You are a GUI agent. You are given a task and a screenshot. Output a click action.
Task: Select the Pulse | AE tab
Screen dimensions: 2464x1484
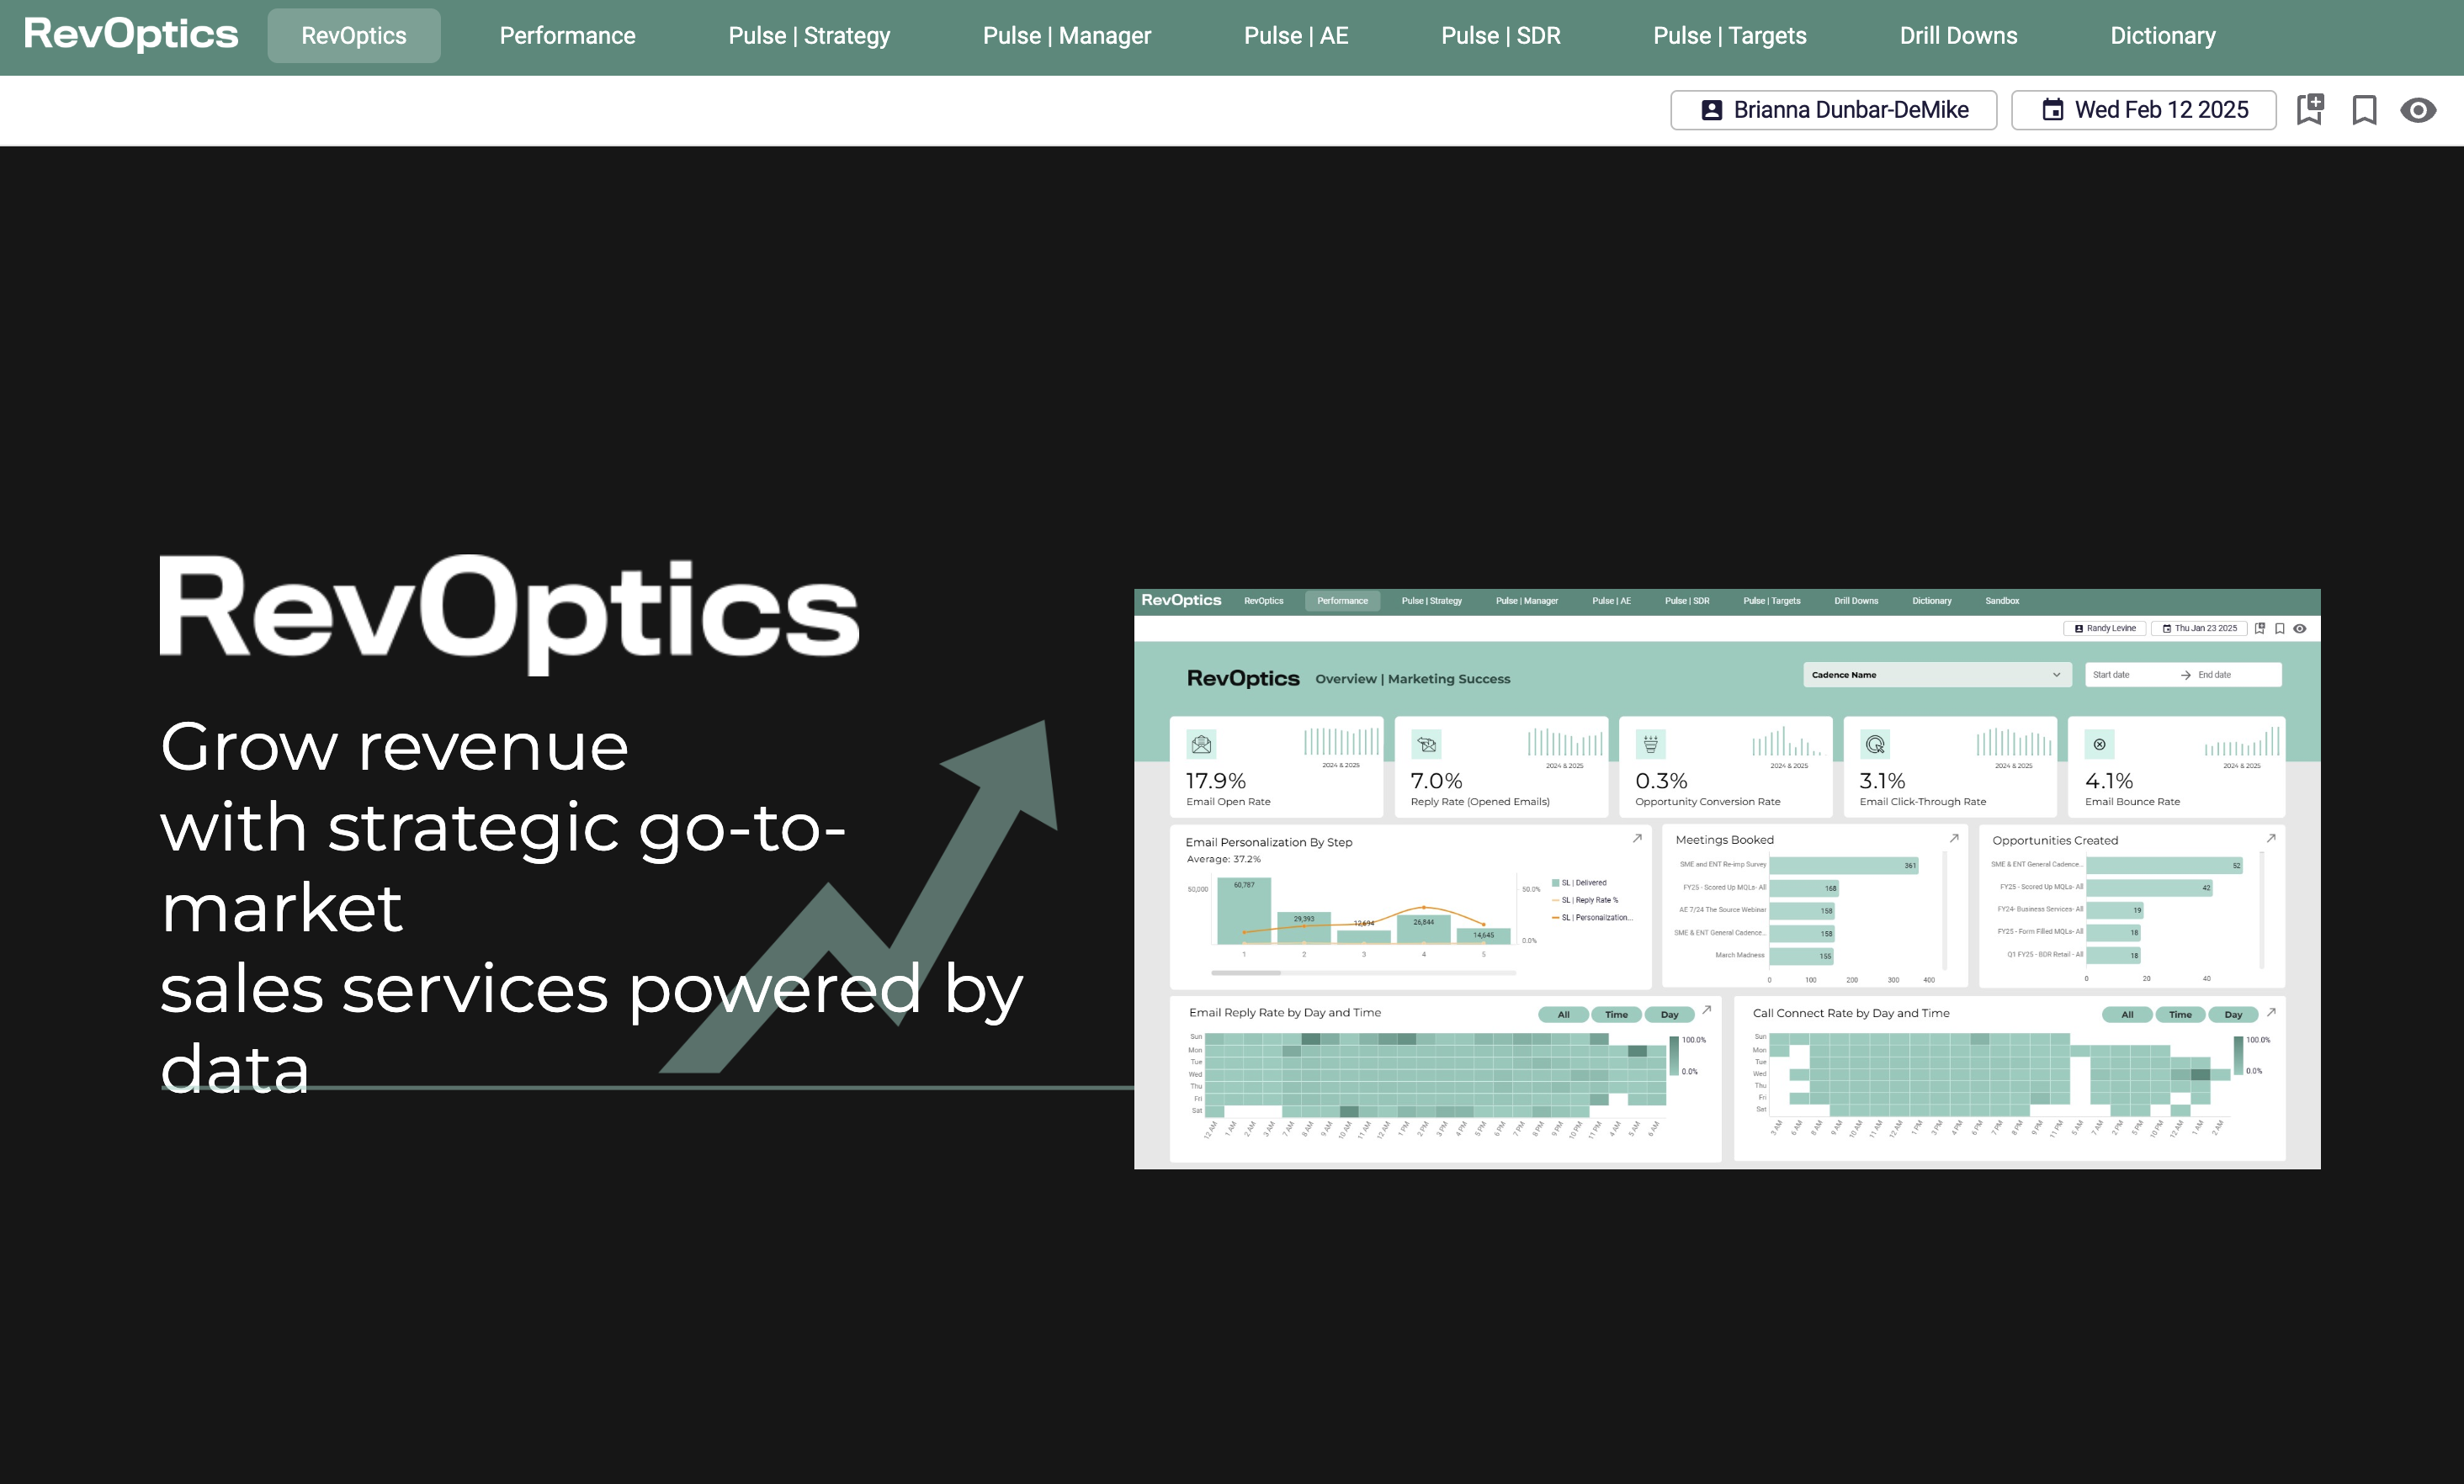[x=1295, y=36]
